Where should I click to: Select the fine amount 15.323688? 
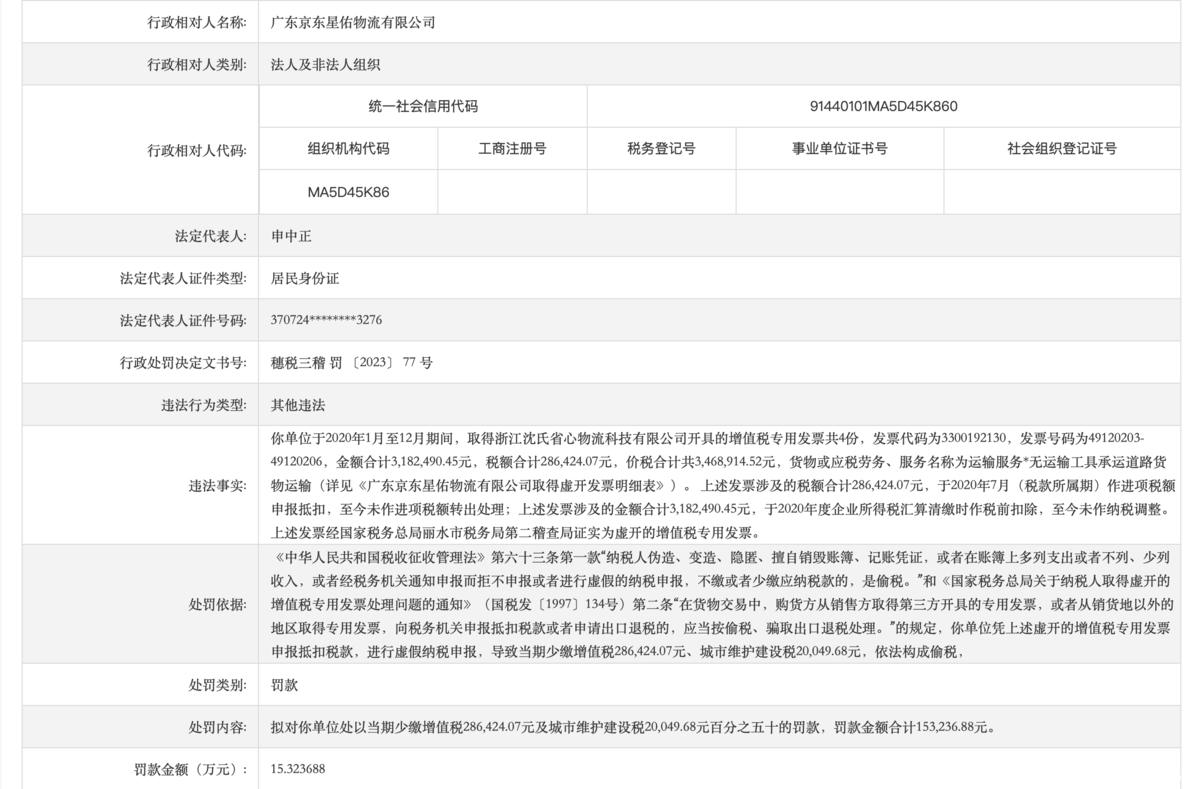(298, 769)
